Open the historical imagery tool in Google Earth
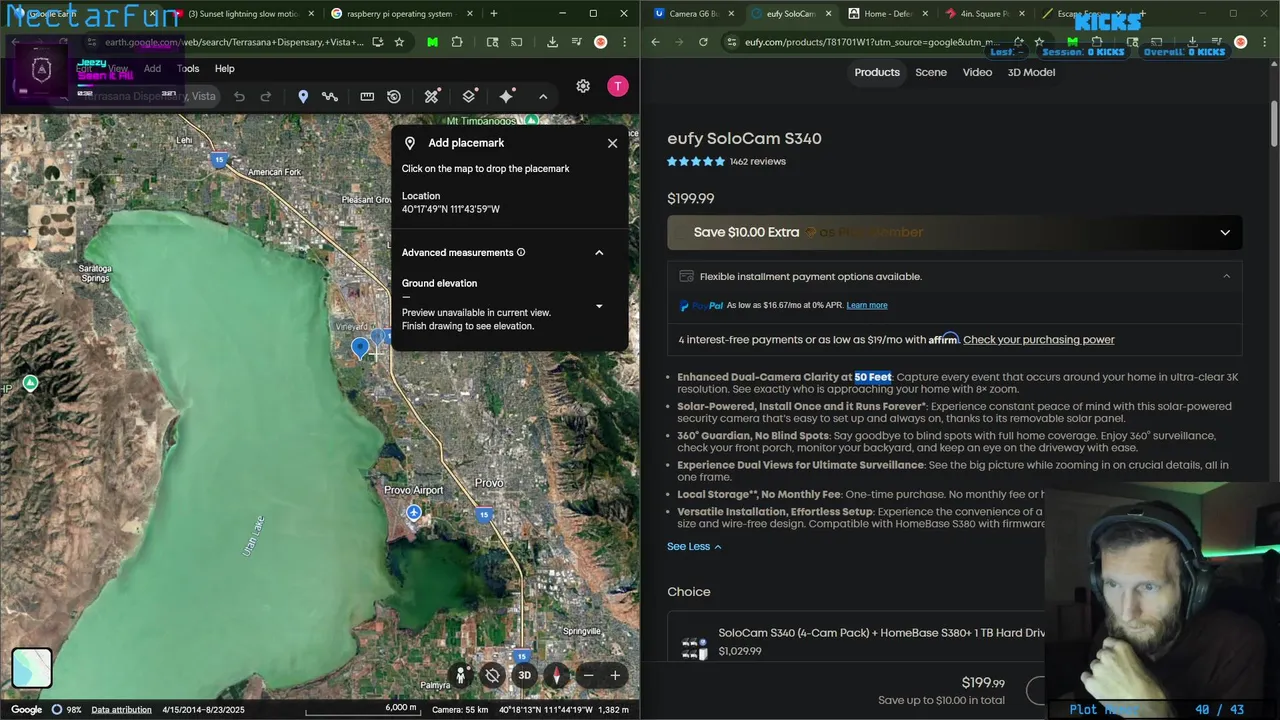 click(394, 96)
